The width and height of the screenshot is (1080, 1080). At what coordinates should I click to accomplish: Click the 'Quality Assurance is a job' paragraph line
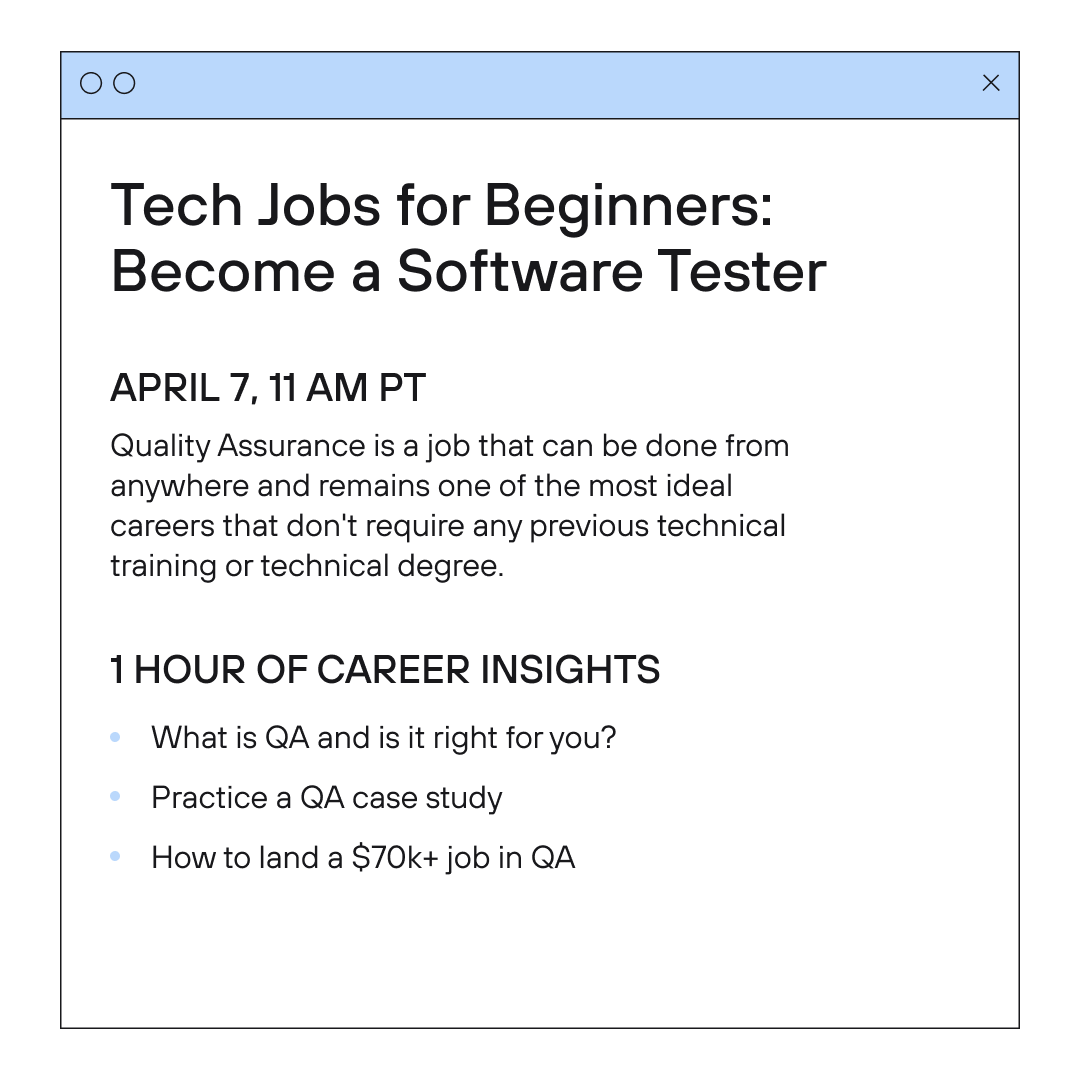click(450, 447)
